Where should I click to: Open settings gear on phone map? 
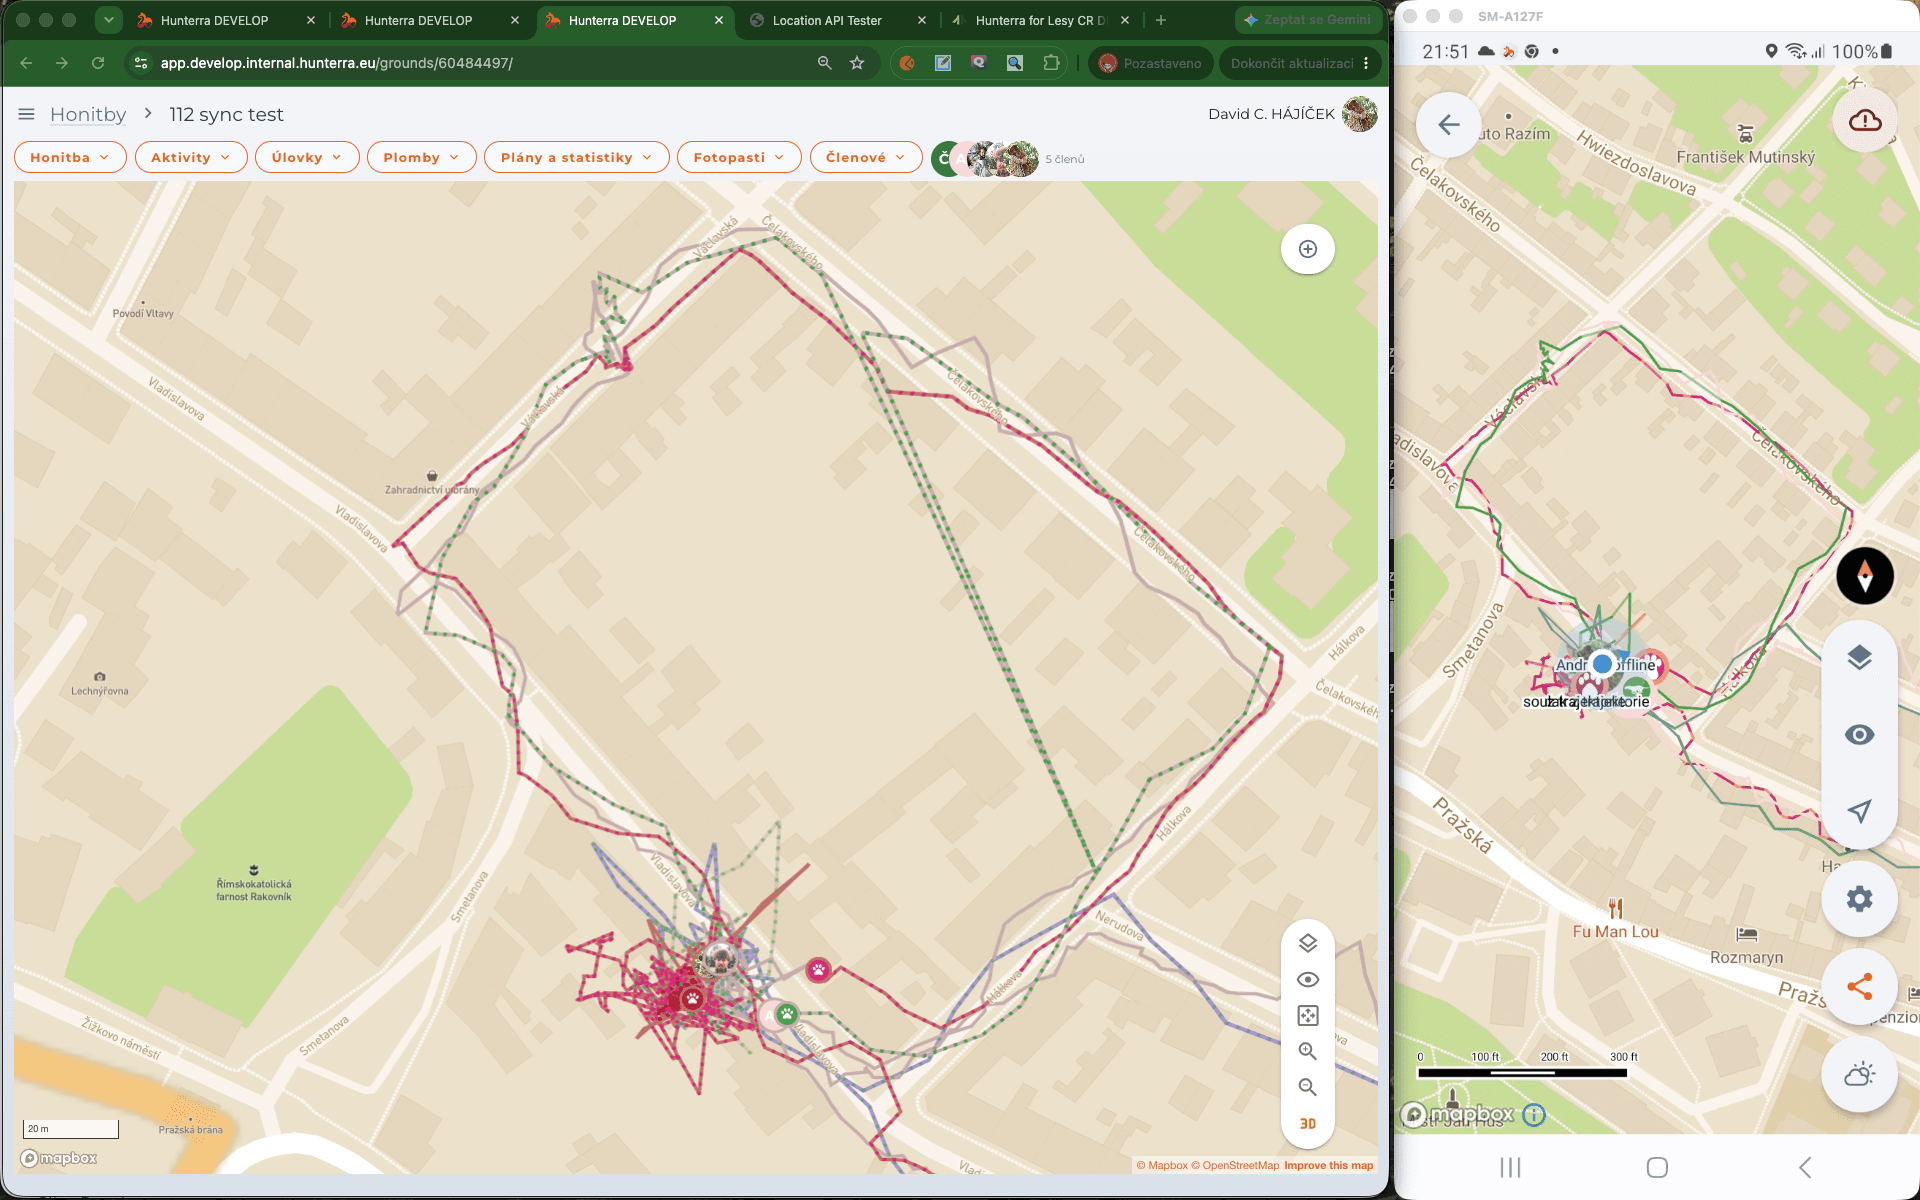tap(1859, 899)
